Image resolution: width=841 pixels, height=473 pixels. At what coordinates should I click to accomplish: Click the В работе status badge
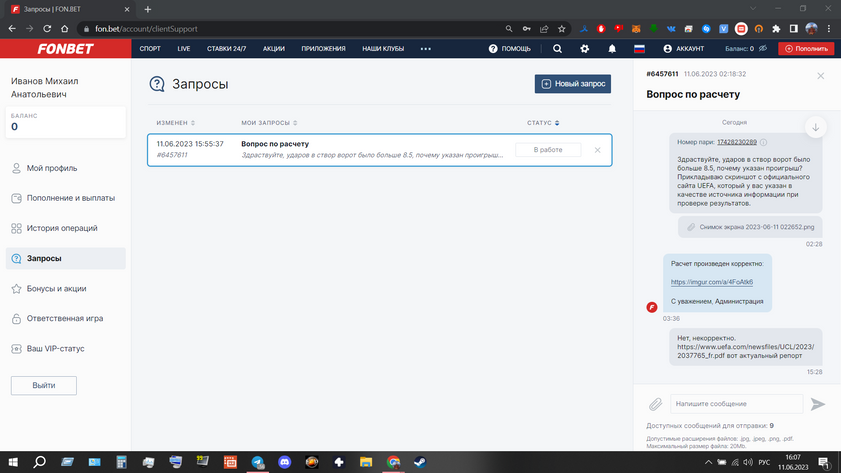[548, 150]
